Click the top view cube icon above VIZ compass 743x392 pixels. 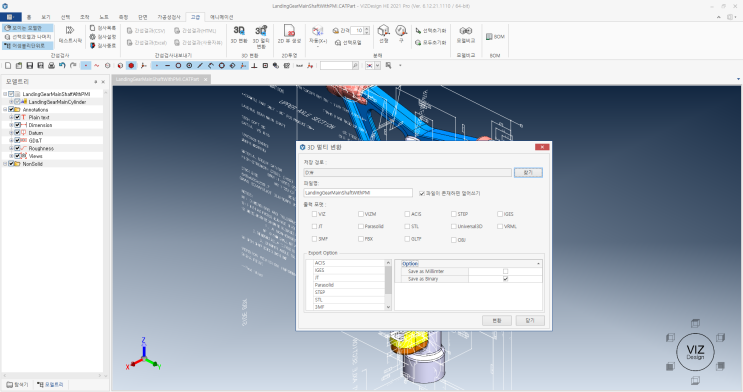[x=695, y=323]
